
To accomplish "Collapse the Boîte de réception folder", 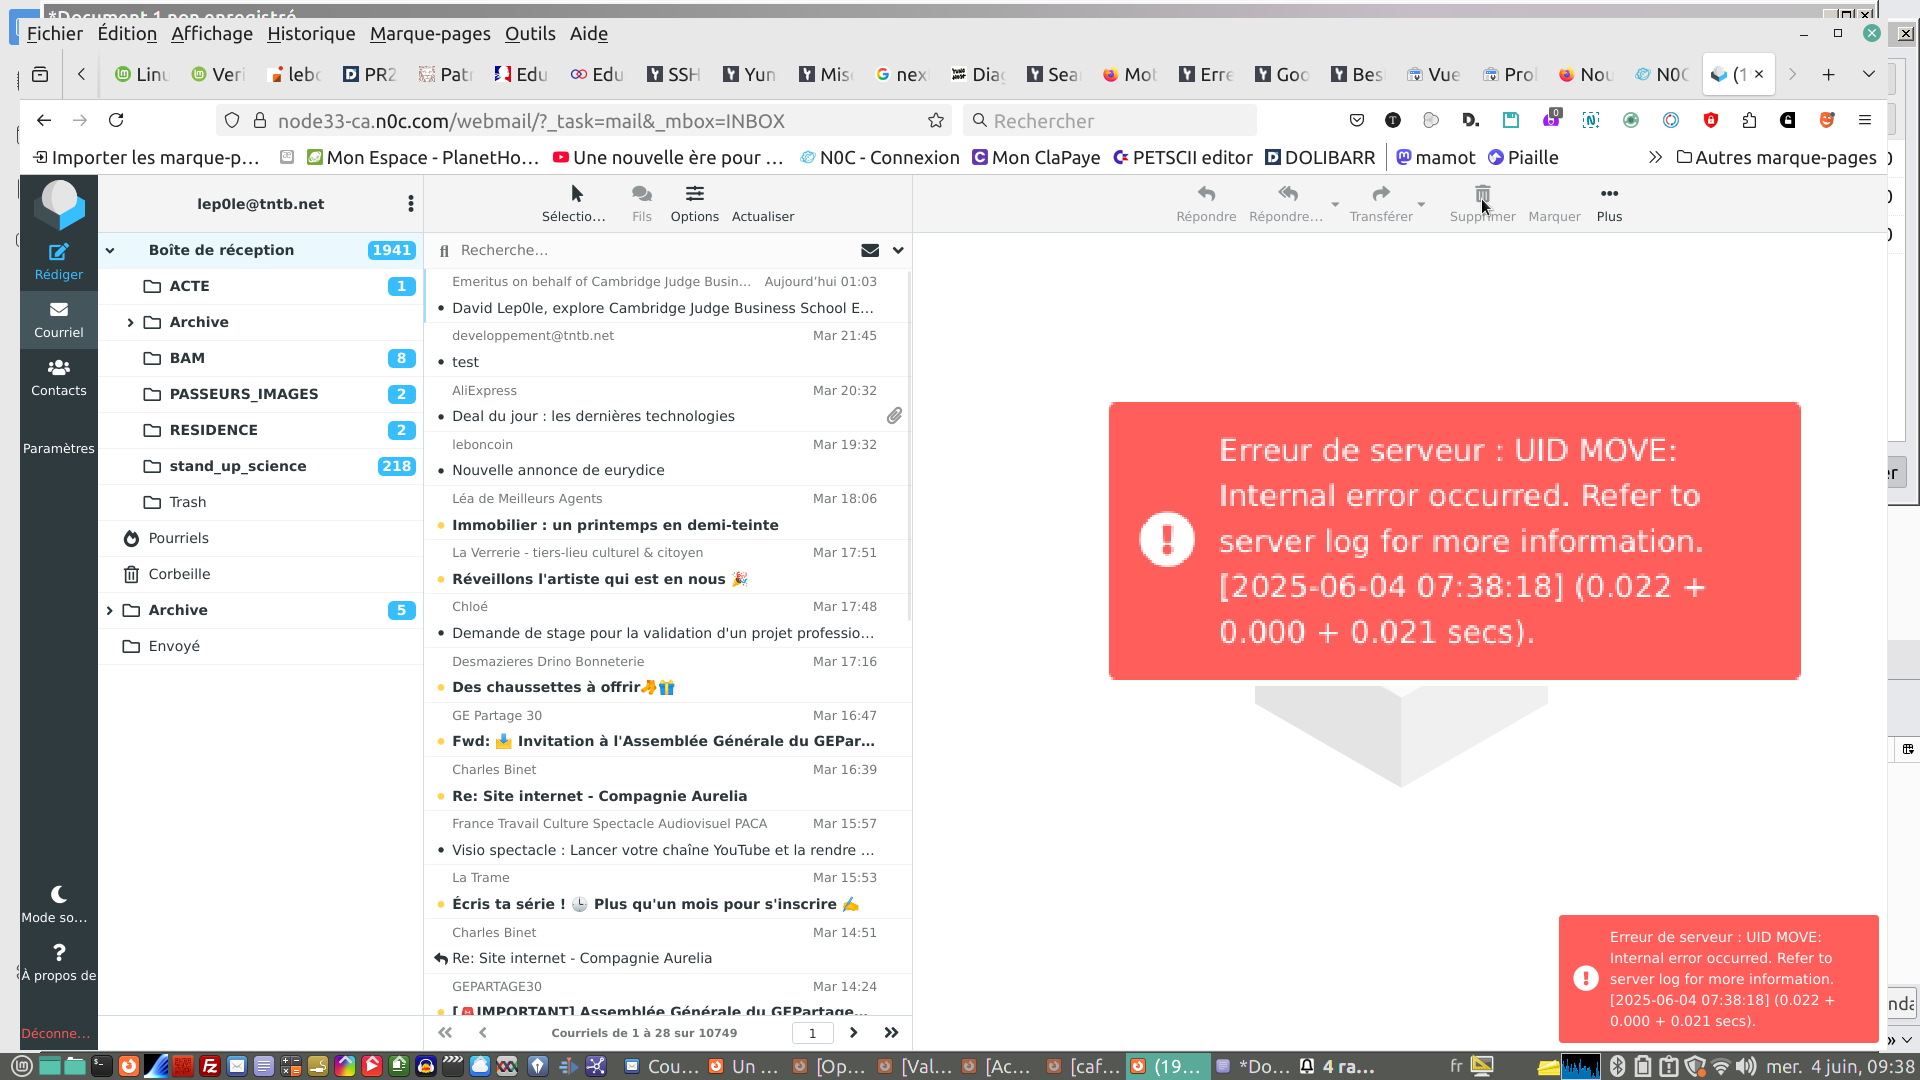I will [110, 251].
